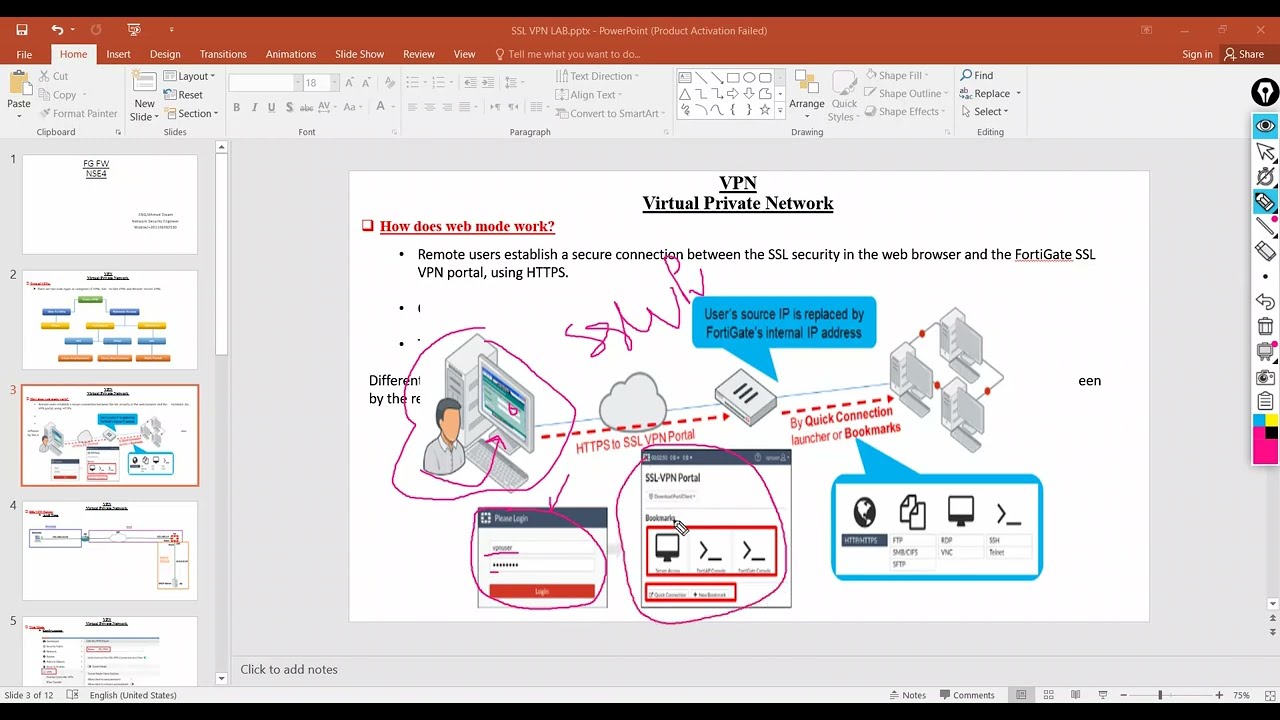1280x720 pixels.
Task: Click the Cut scissors icon
Action: tap(46, 76)
